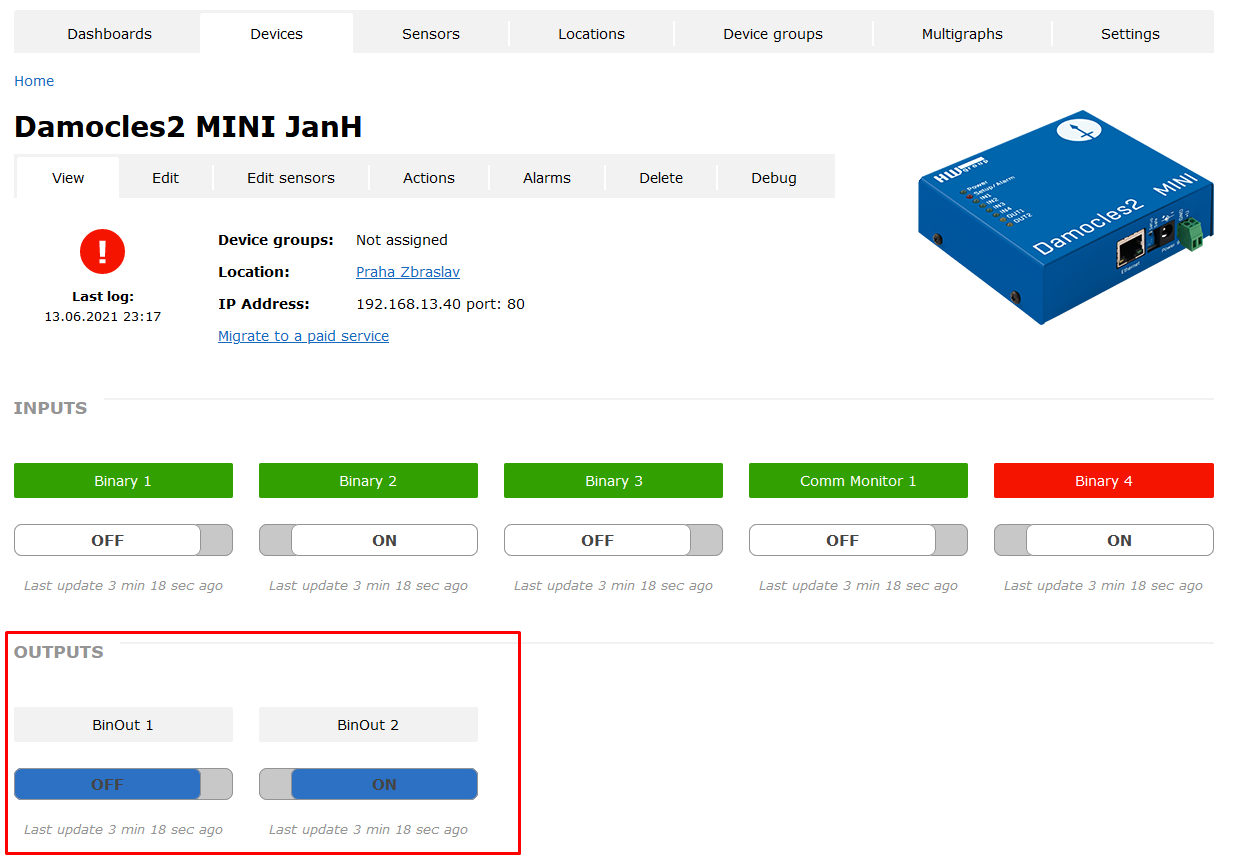Click the Debug subtab
This screenshot has width=1247, height=863.
[x=774, y=178]
